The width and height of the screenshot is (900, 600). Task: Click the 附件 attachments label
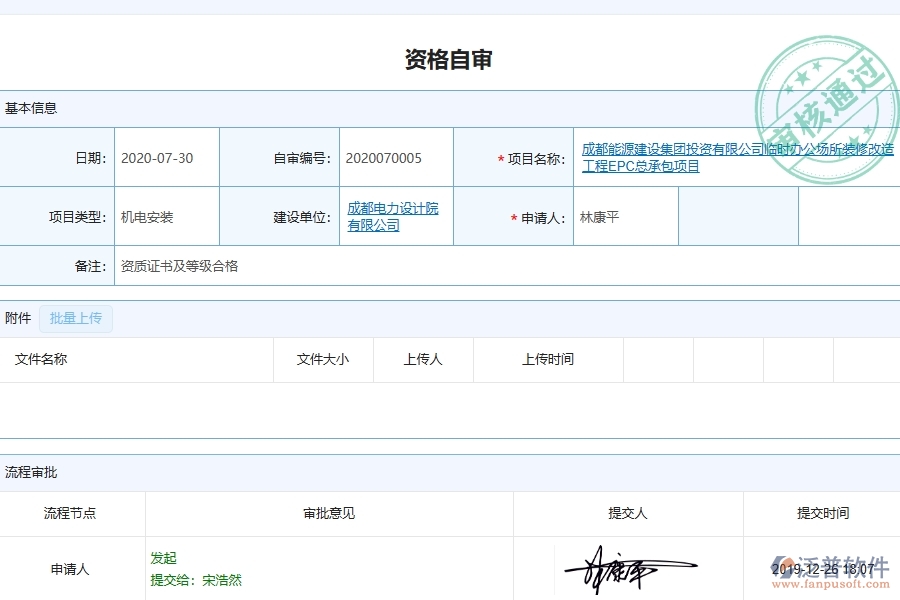tap(16, 318)
